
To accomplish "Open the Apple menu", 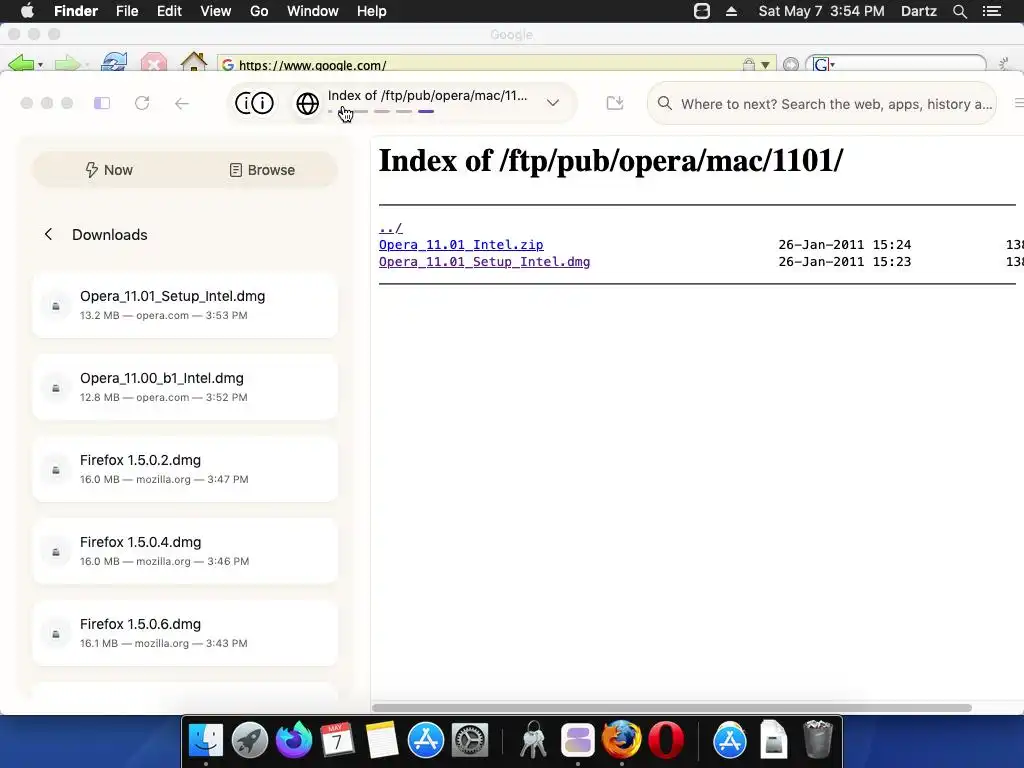I will (x=27, y=11).
